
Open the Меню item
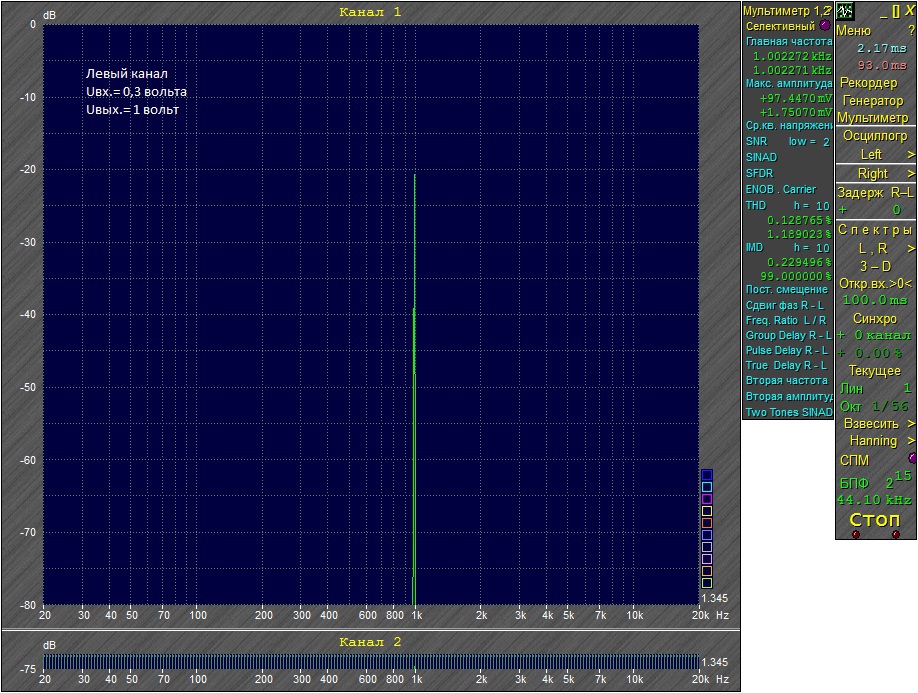[x=853, y=31]
